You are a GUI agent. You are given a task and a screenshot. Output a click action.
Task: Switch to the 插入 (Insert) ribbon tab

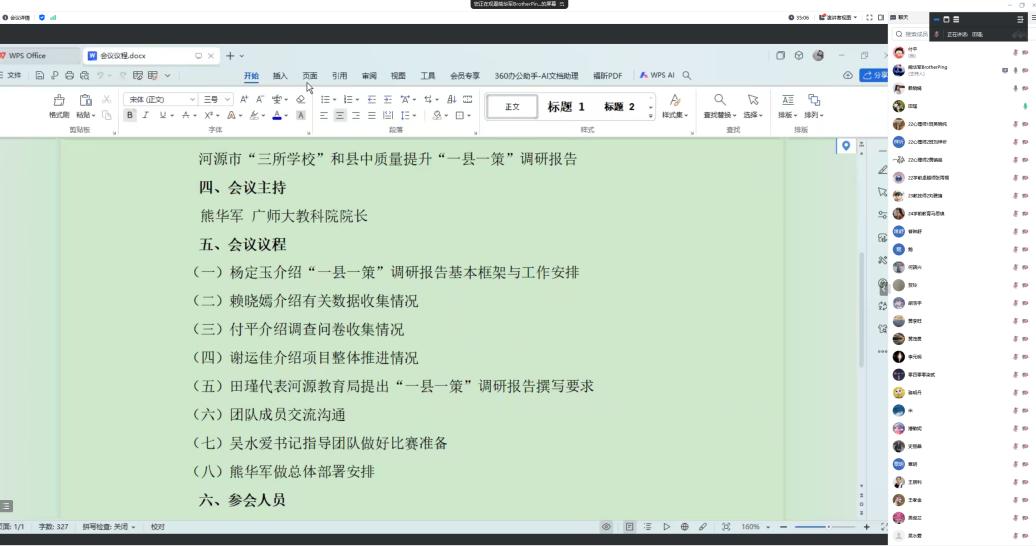pos(280,76)
